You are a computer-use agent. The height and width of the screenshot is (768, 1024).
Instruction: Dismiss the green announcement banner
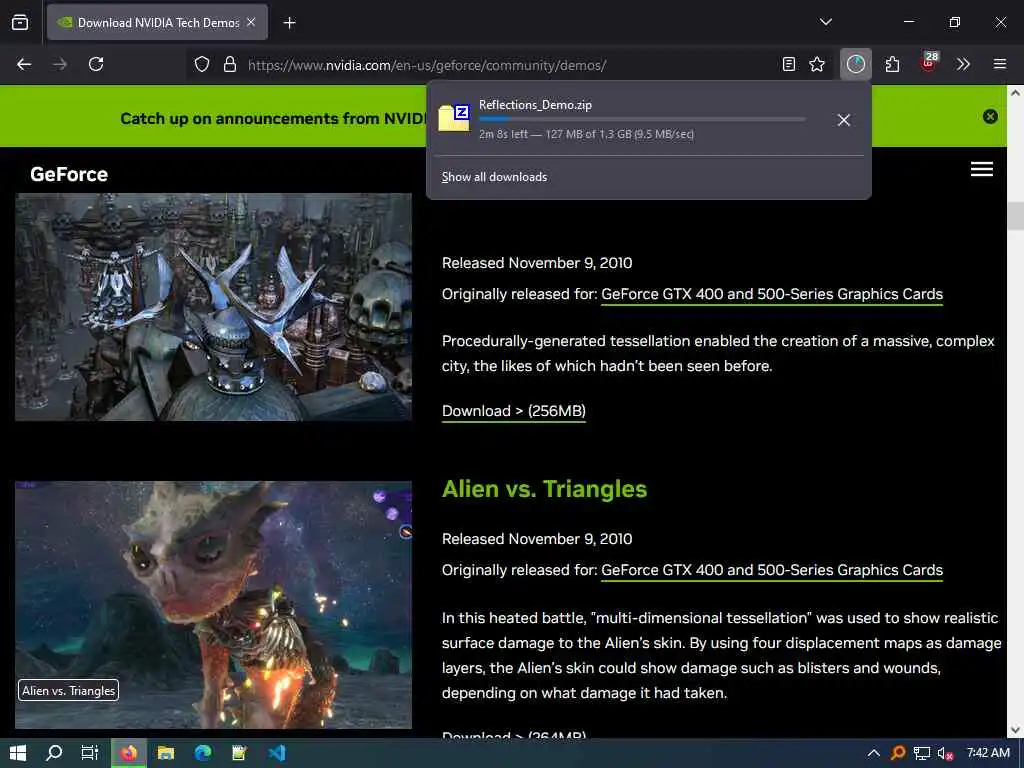[990, 116]
